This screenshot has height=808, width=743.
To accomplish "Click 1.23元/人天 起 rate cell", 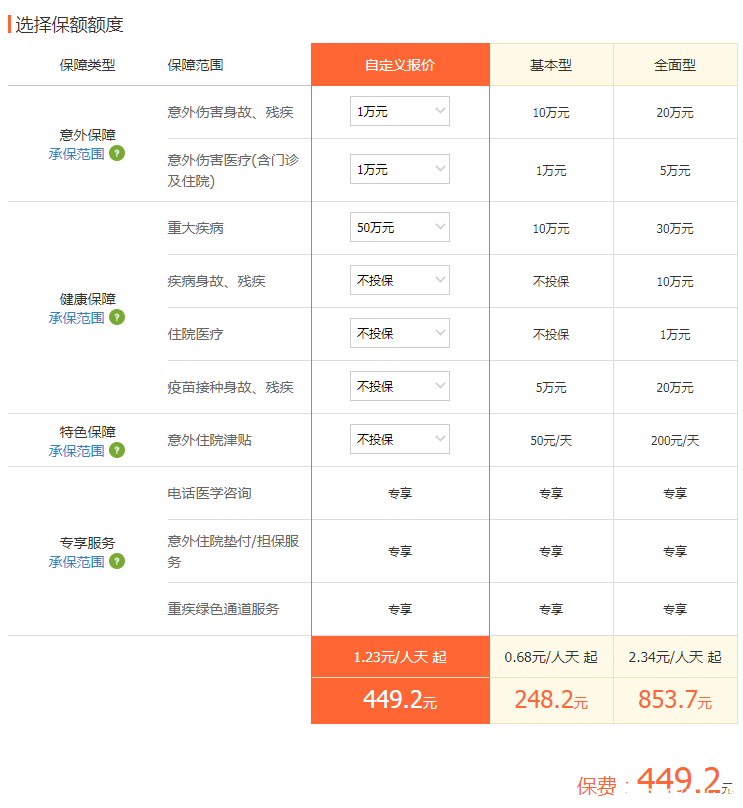I will click(400, 657).
